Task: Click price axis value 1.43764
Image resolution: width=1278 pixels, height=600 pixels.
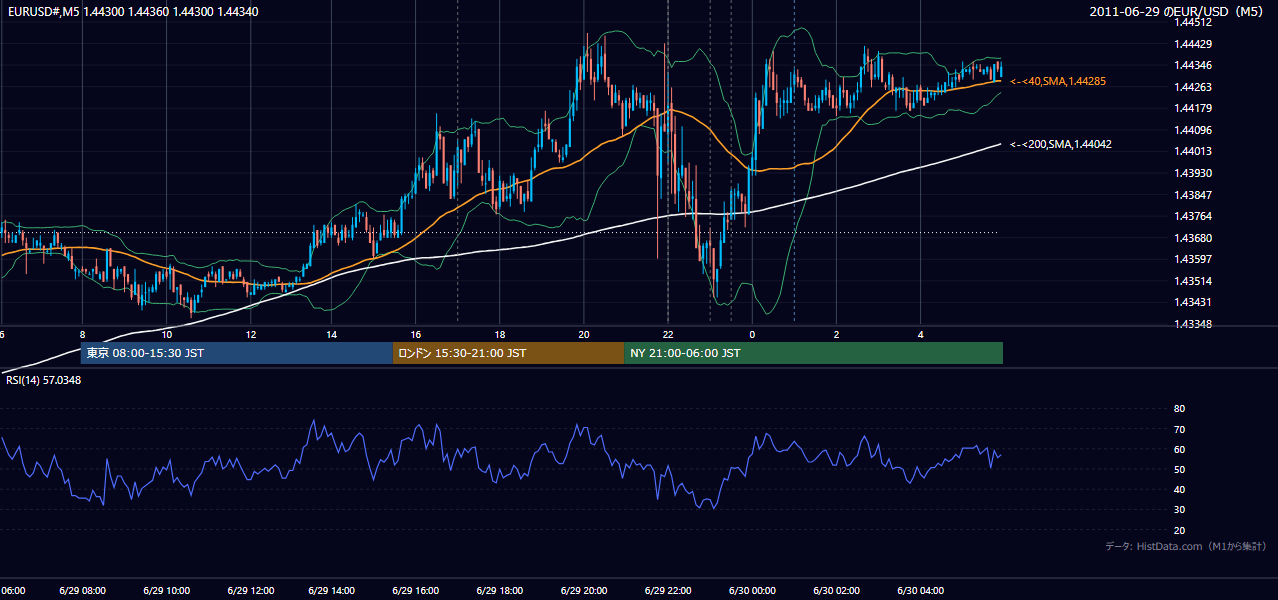Action: (1193, 216)
